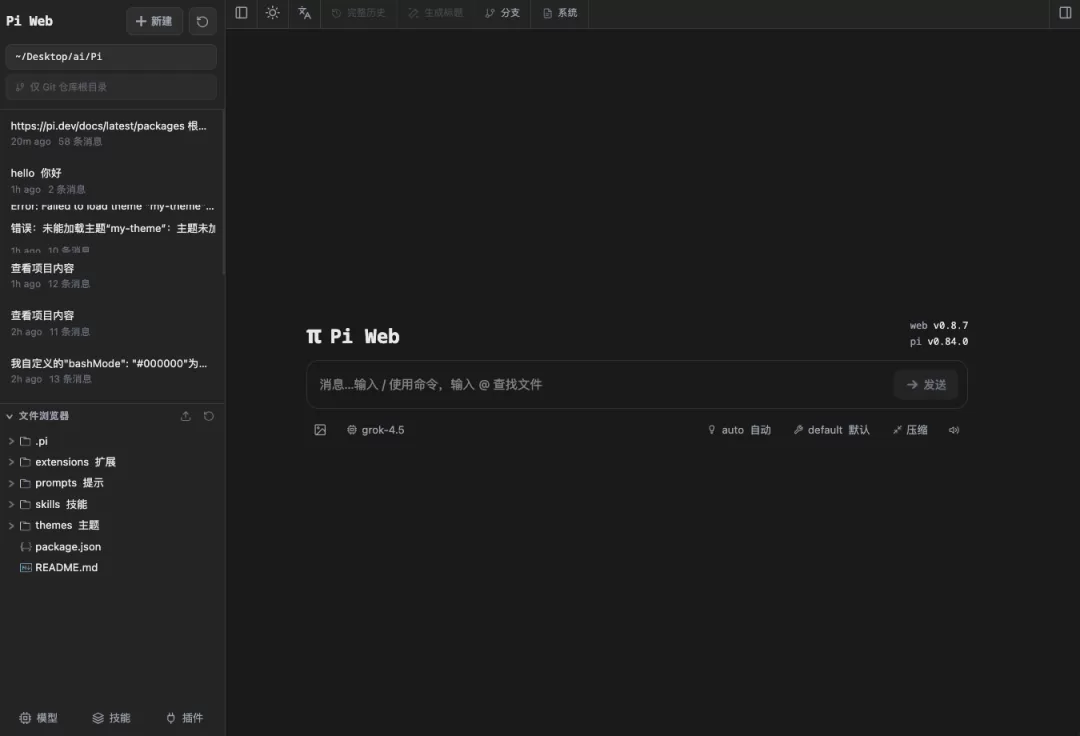Open the language translation icon
Image resolution: width=1080 pixels, height=736 pixels.
304,13
